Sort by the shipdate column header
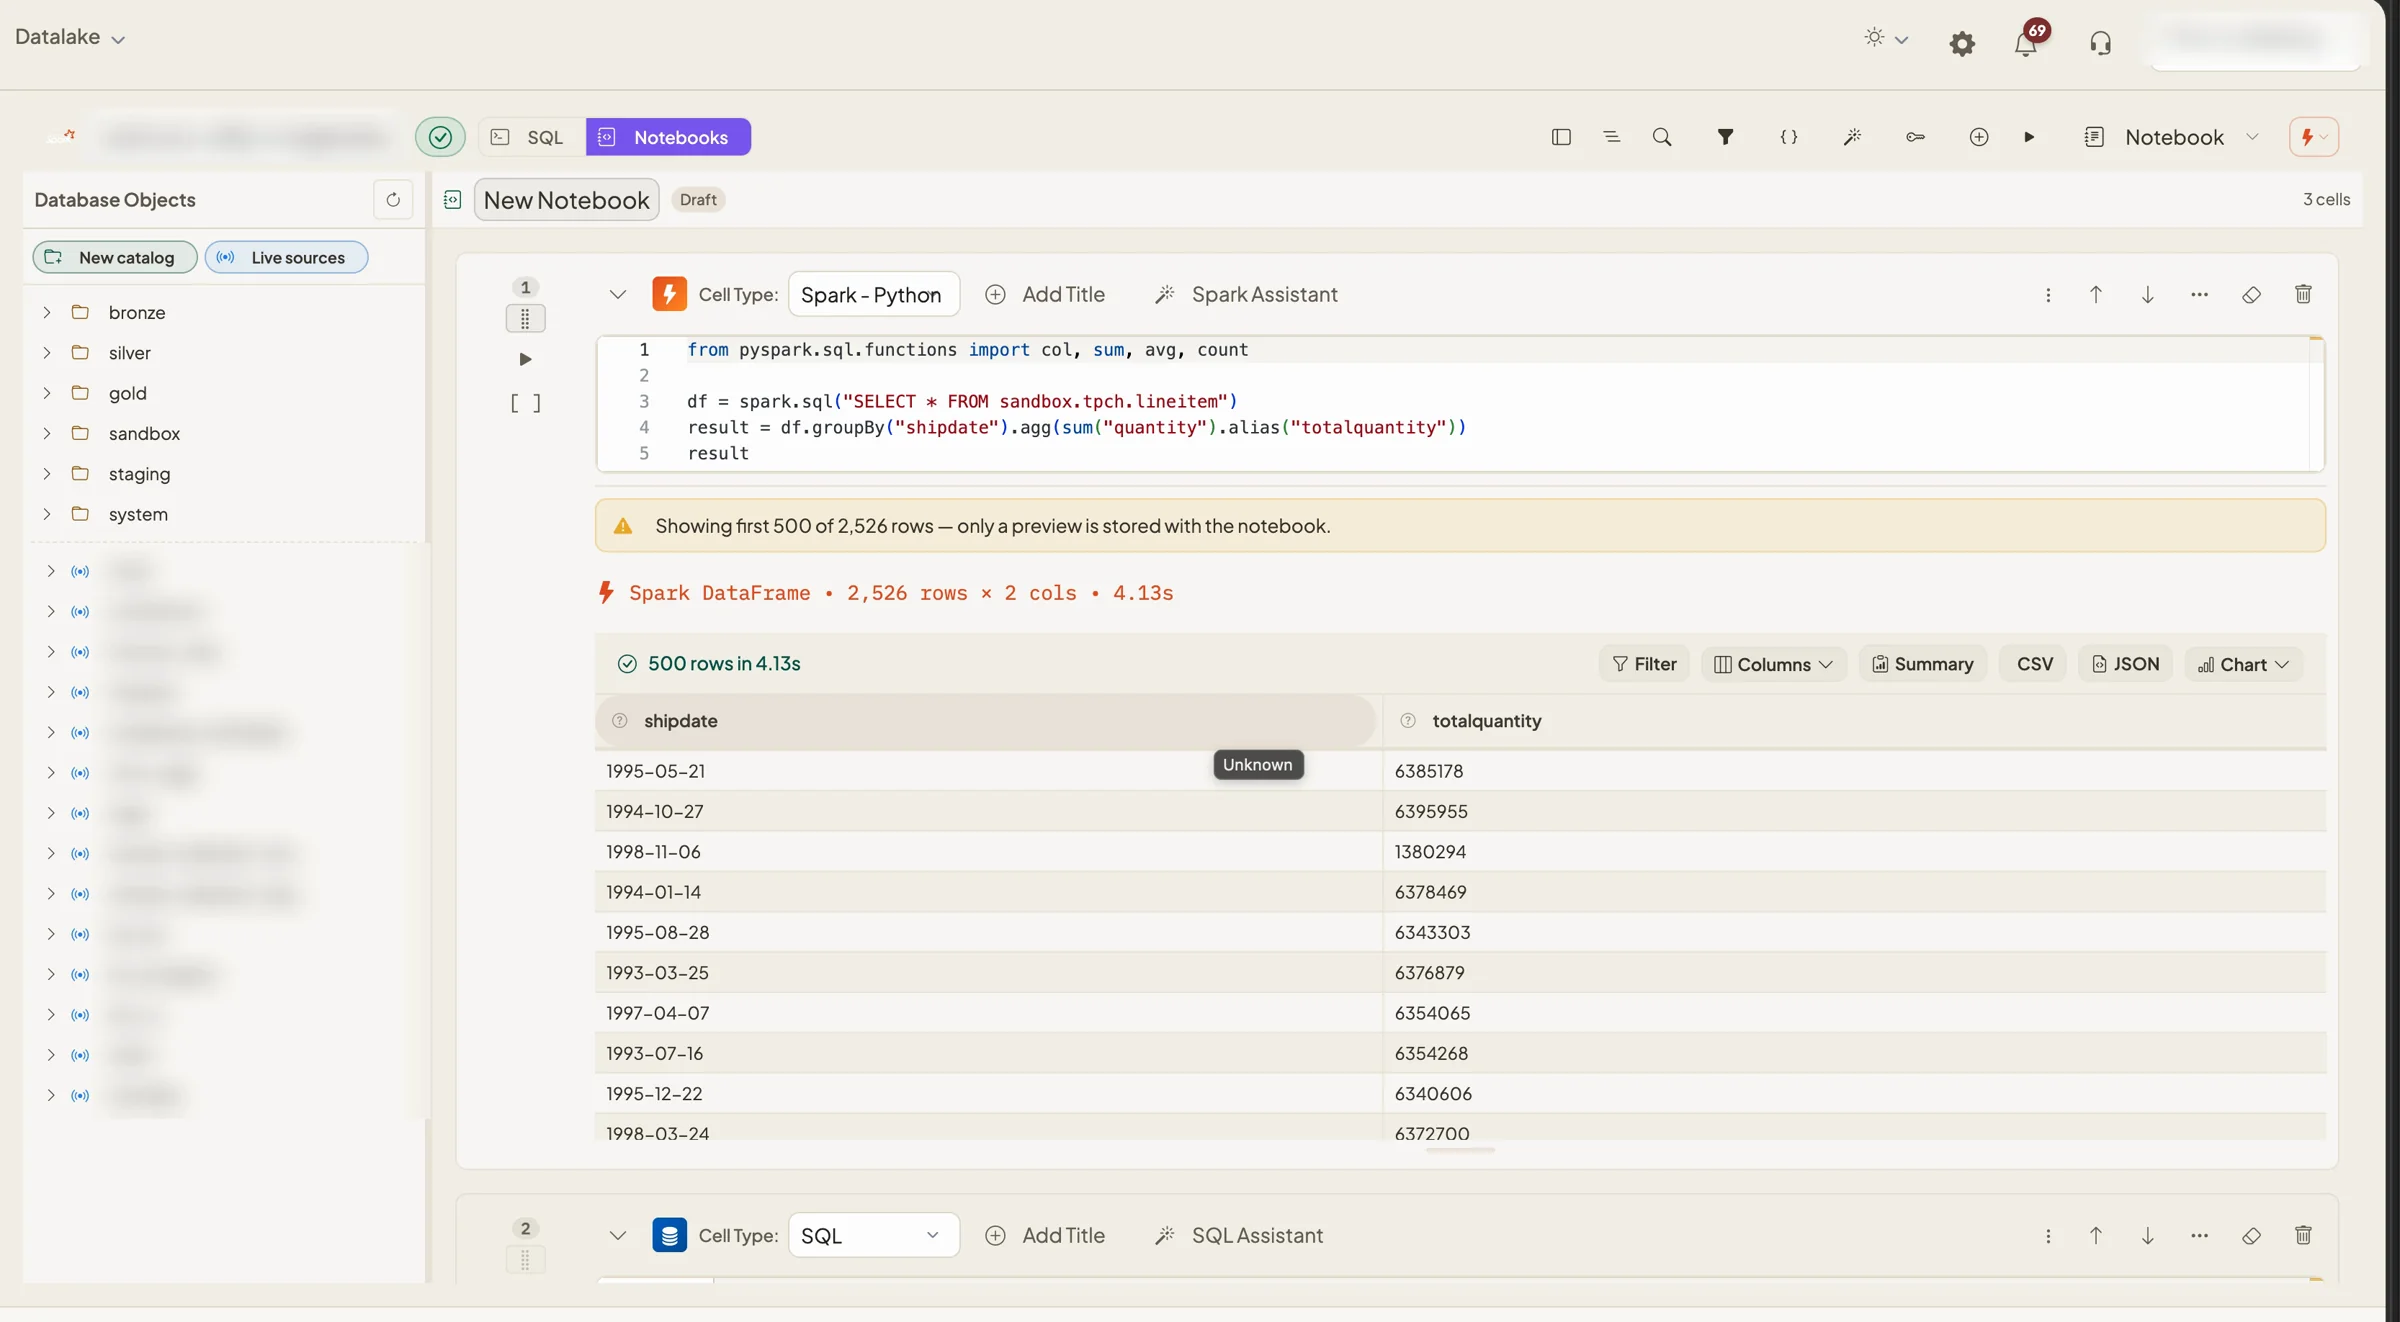Viewport: 2400px width, 1322px height. [x=986, y=721]
